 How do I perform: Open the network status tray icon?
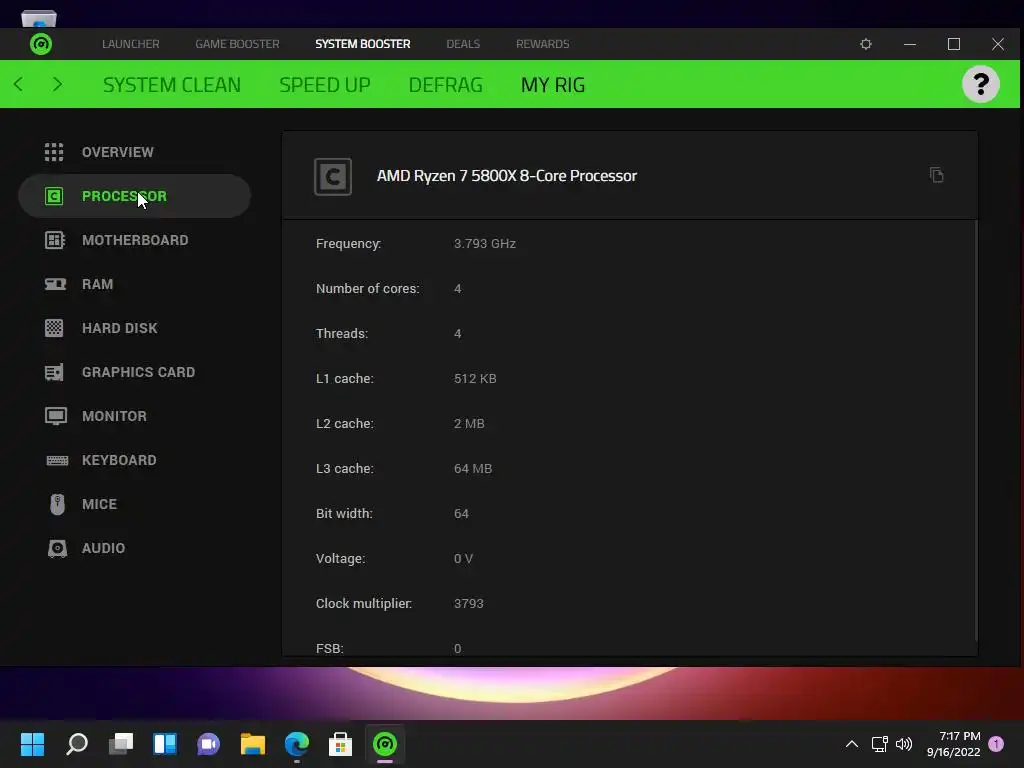(x=880, y=744)
